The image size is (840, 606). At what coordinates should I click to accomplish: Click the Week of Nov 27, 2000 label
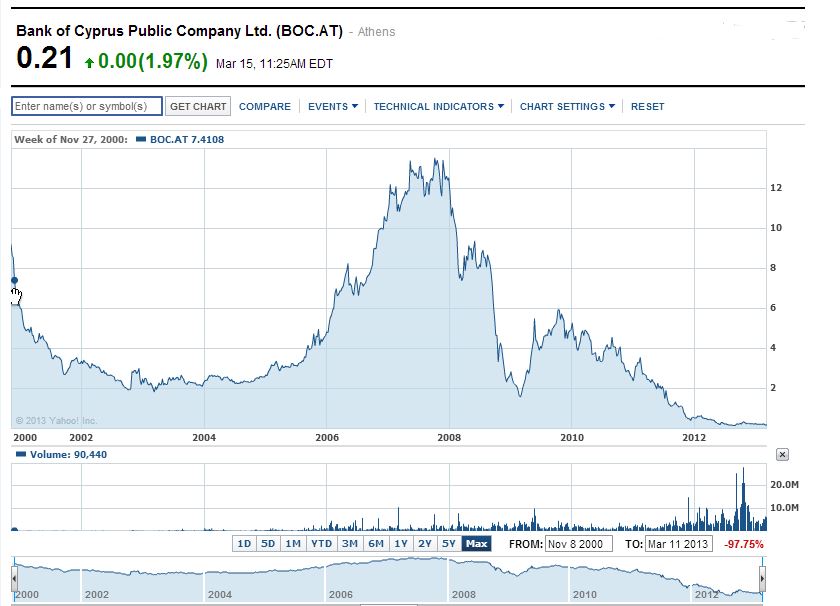pos(71,139)
